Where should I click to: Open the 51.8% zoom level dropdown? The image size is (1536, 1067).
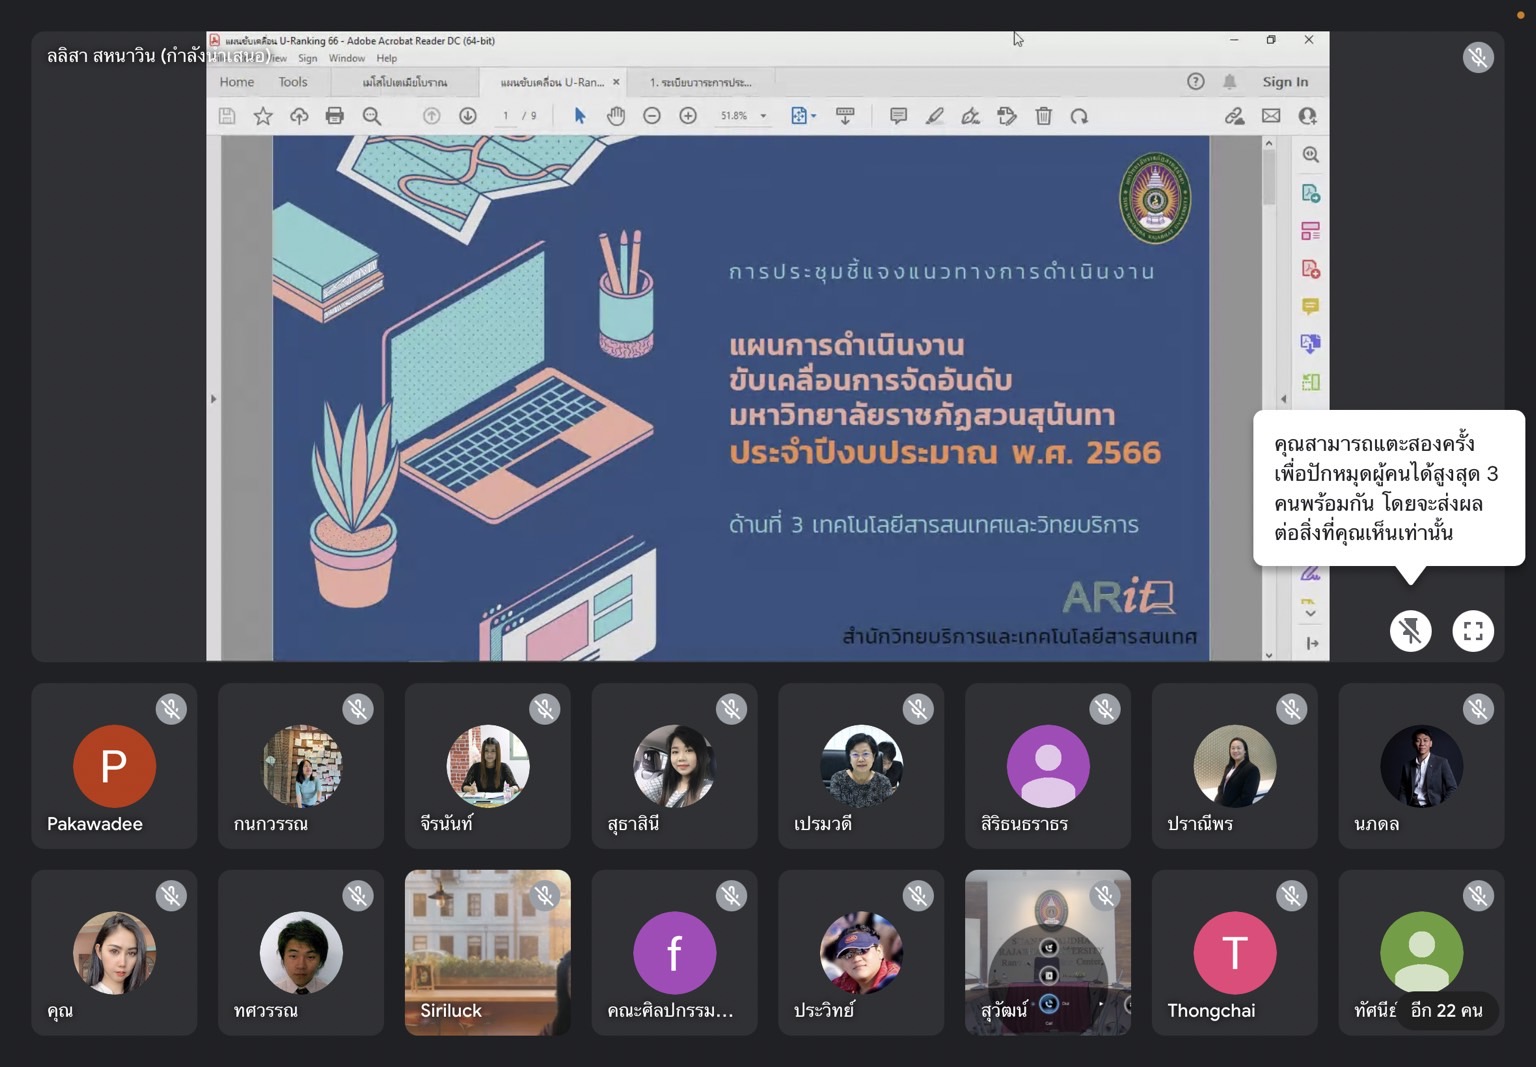click(x=763, y=116)
